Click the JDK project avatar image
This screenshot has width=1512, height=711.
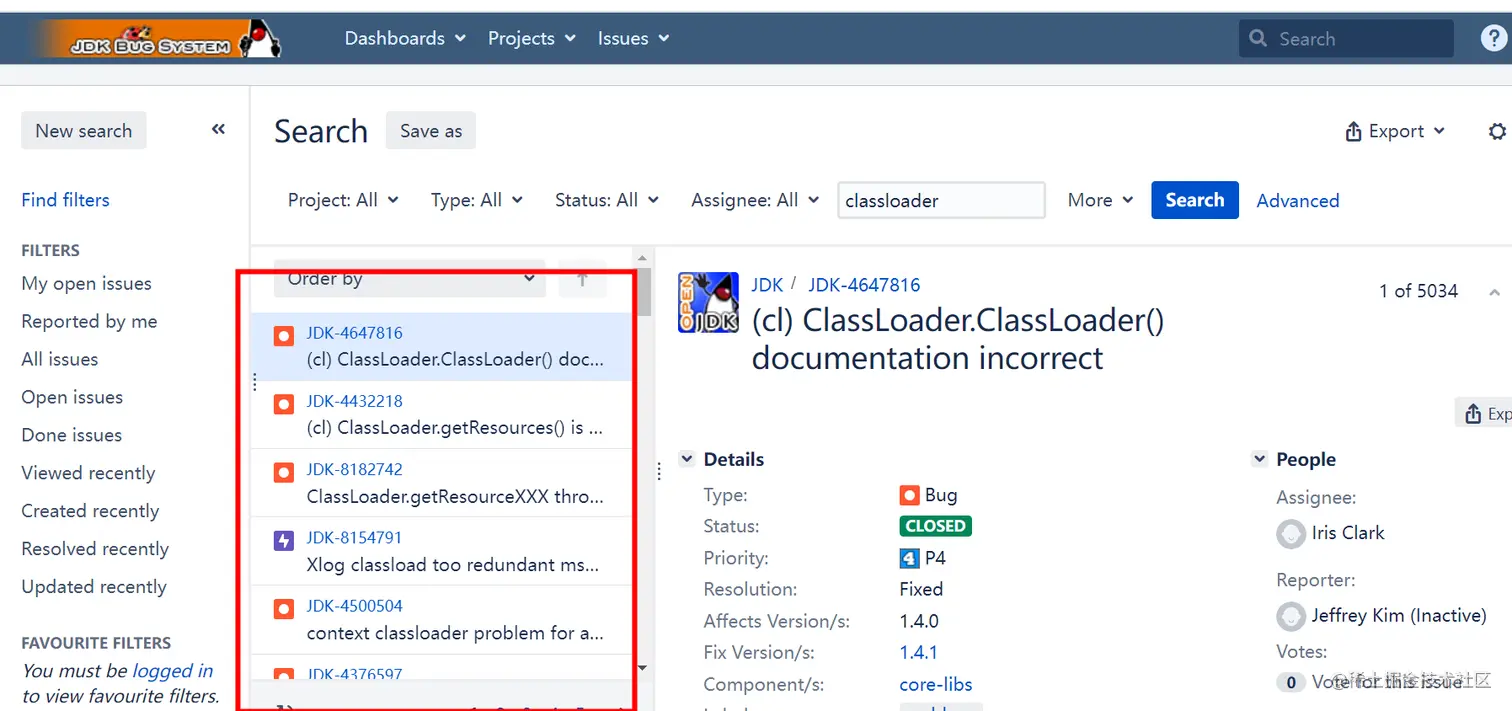[x=708, y=302]
